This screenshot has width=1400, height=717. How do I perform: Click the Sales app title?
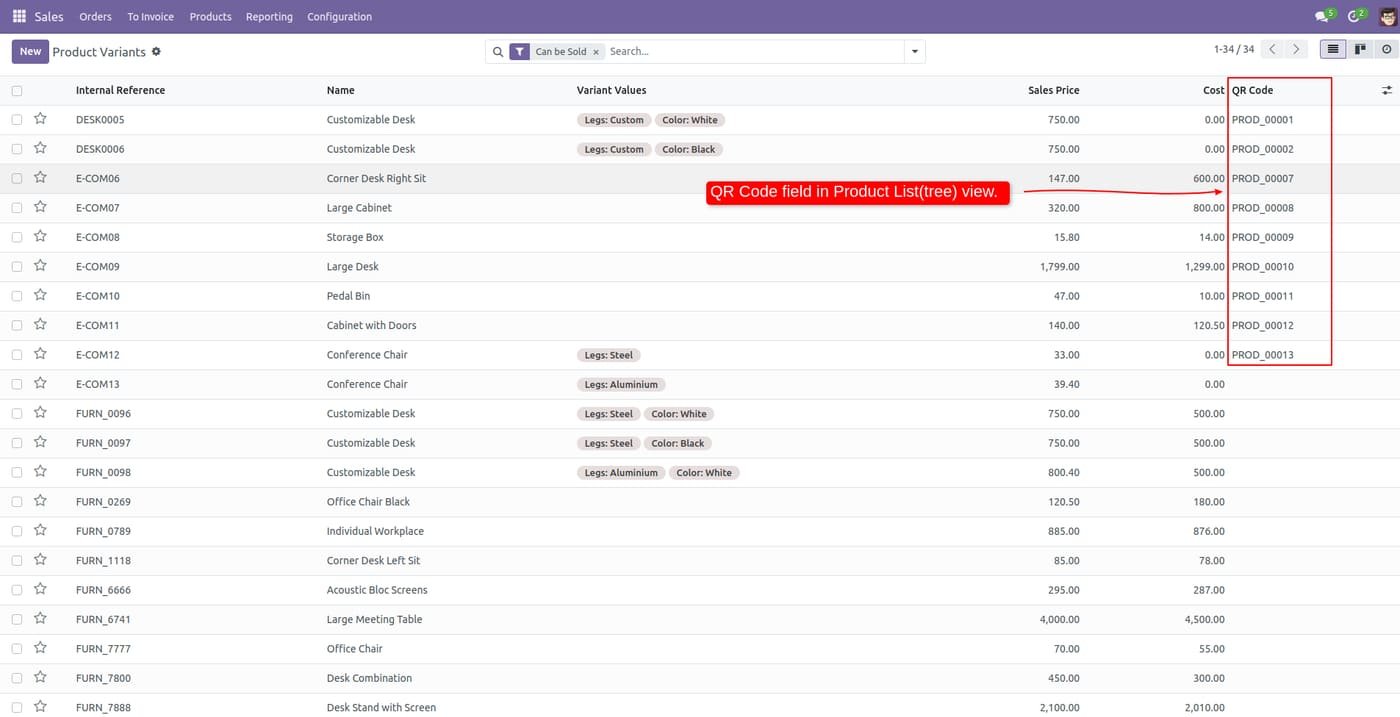49,17
